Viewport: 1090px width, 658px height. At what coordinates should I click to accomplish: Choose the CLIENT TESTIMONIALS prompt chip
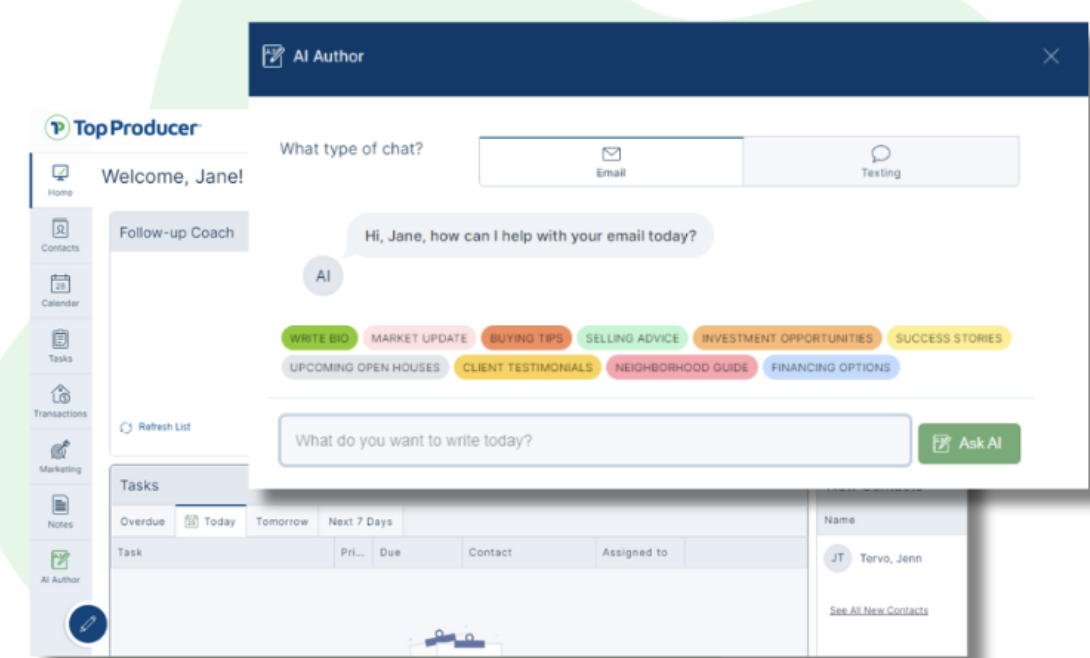point(528,367)
